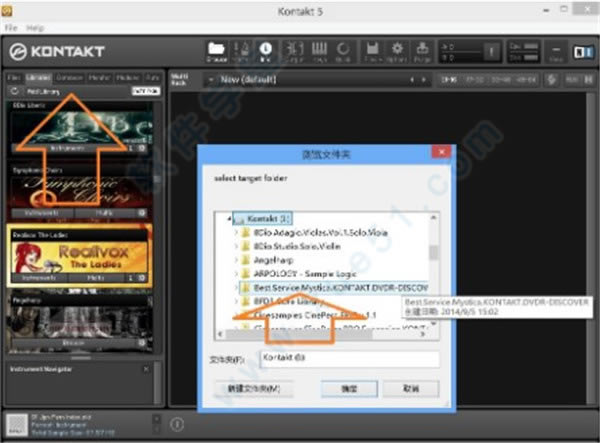This screenshot has width=600, height=443.
Task: Show the Output mixer section icon
Action: (x=294, y=52)
